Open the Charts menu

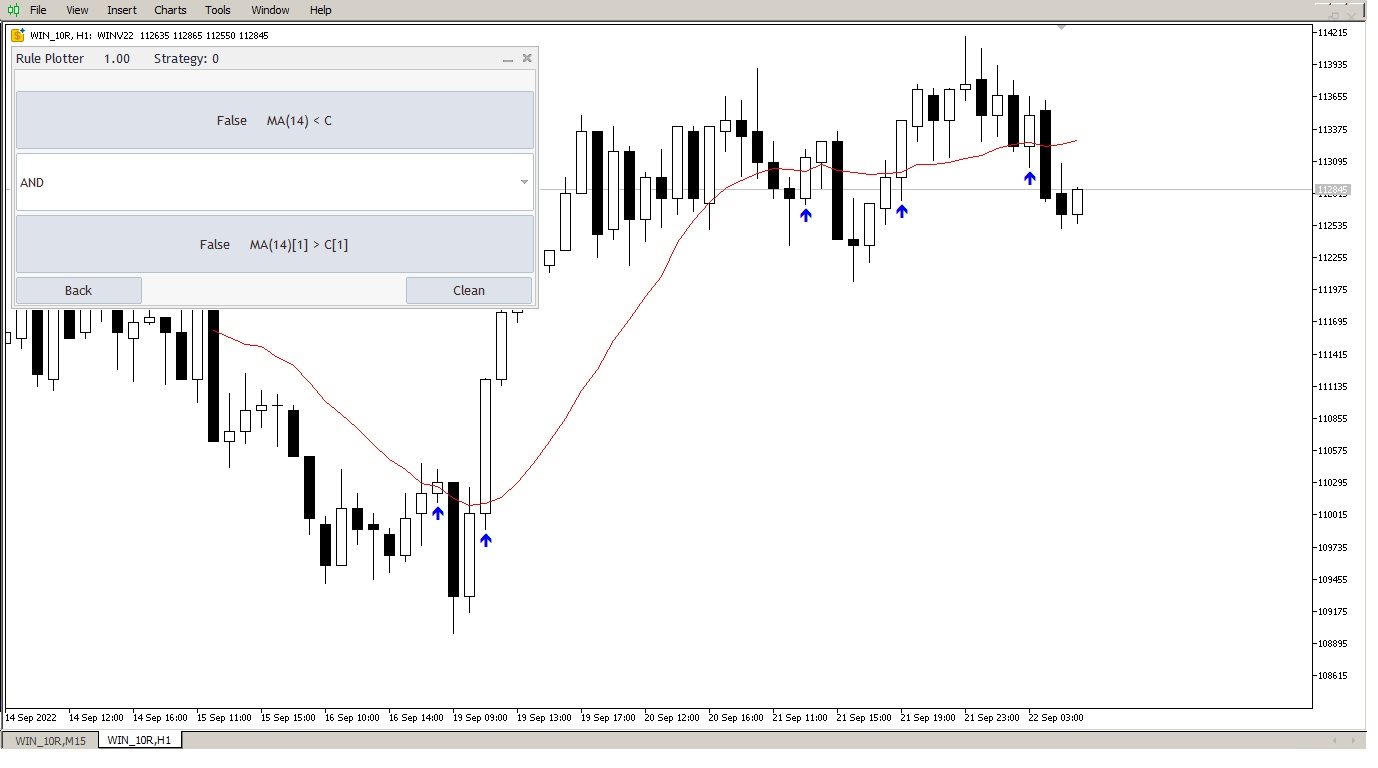pos(169,10)
